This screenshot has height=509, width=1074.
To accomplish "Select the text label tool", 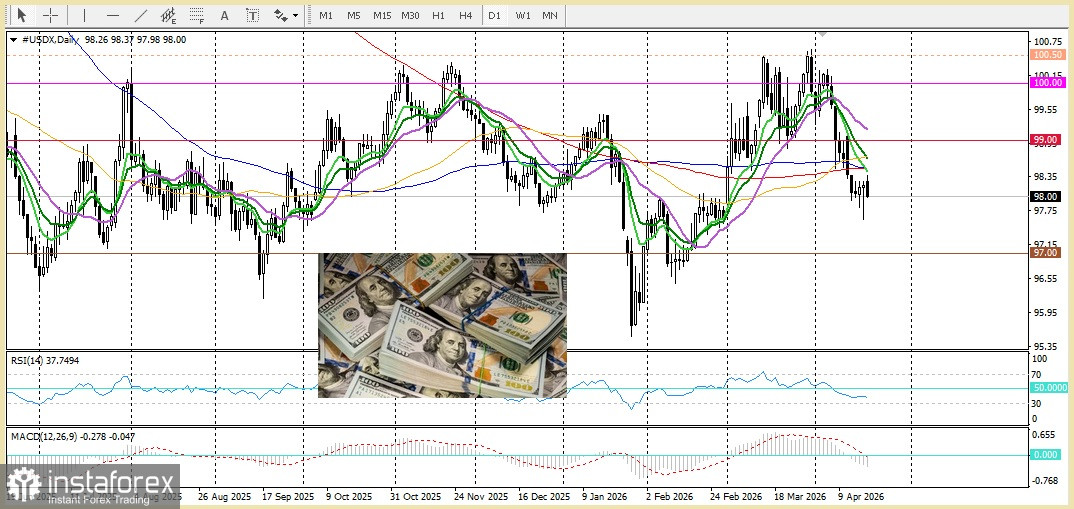I will point(252,16).
